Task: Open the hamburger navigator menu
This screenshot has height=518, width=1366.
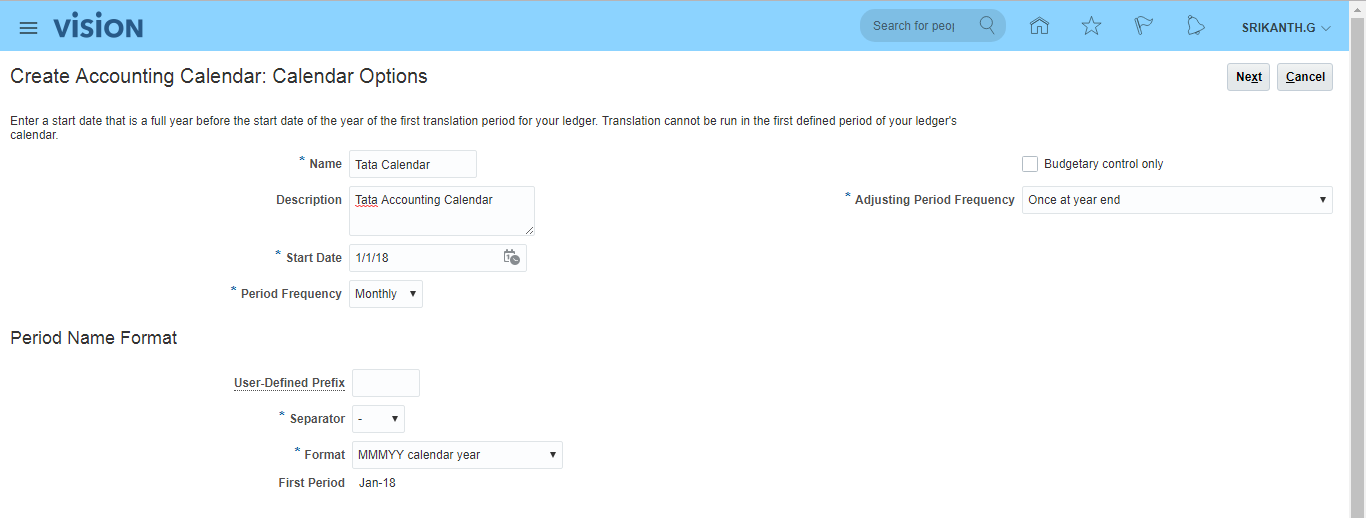Action: click(x=28, y=27)
